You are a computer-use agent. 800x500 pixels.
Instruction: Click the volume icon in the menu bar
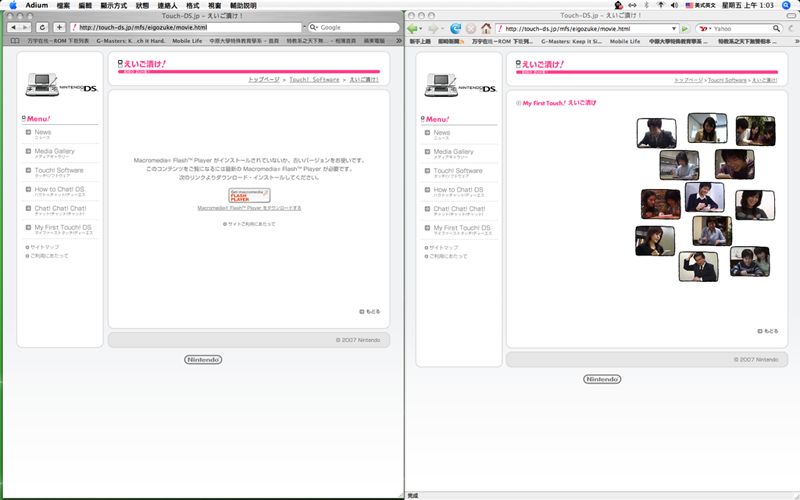(674, 5)
